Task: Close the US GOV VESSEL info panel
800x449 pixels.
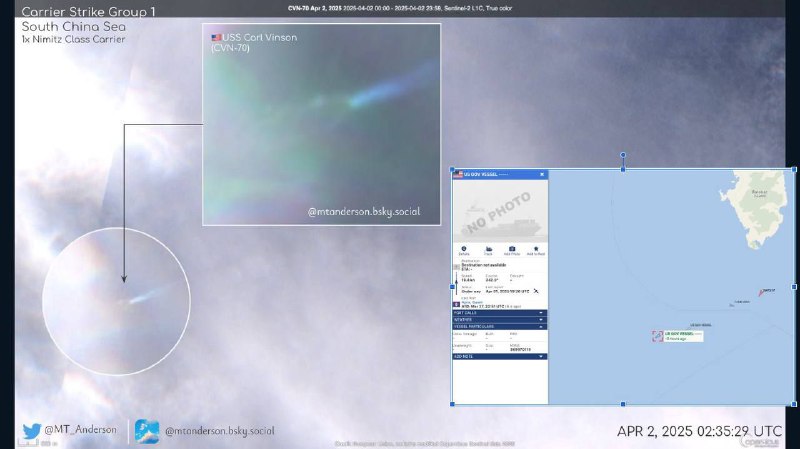Action: [542, 174]
